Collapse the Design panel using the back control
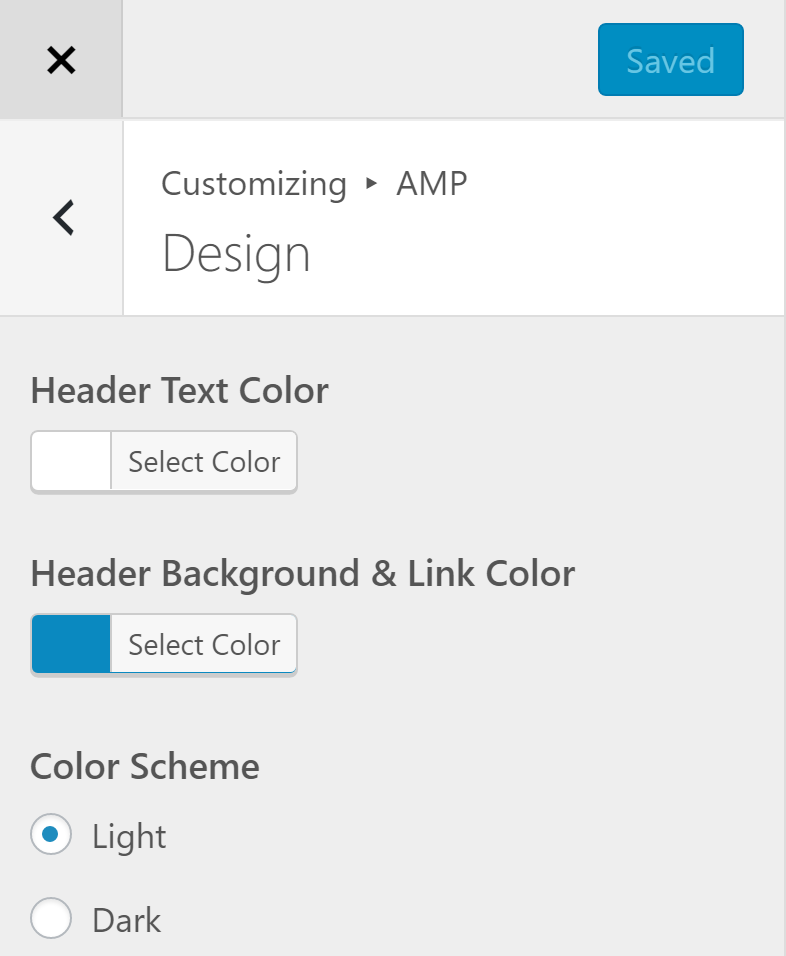 [62, 217]
